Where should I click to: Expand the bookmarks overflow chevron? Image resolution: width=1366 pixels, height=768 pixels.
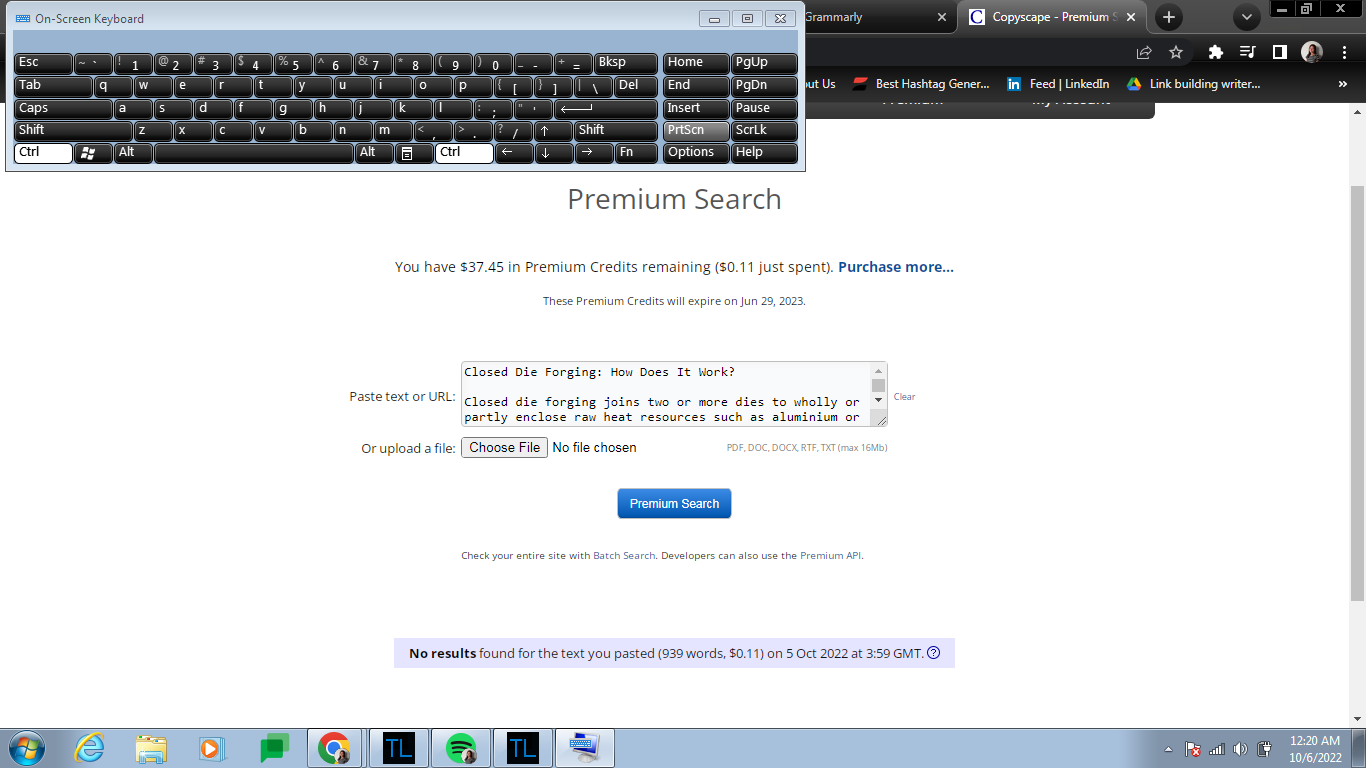[x=1342, y=84]
